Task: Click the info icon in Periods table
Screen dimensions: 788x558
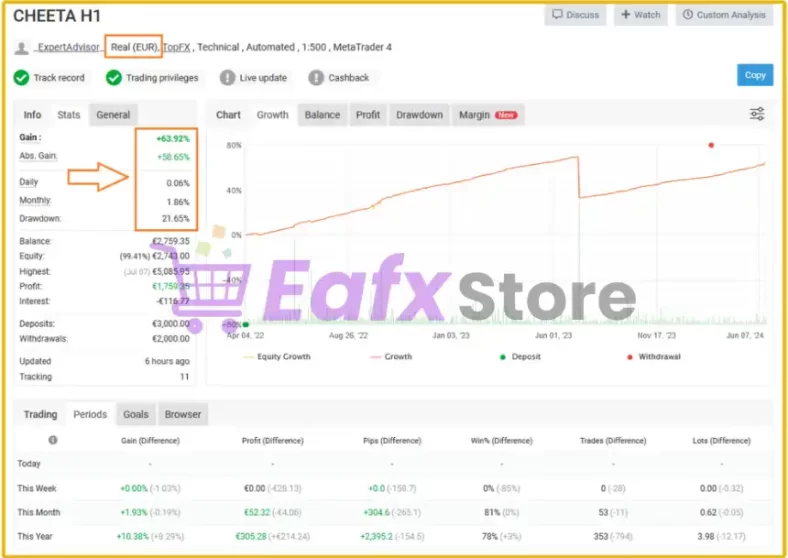Action: [53, 440]
